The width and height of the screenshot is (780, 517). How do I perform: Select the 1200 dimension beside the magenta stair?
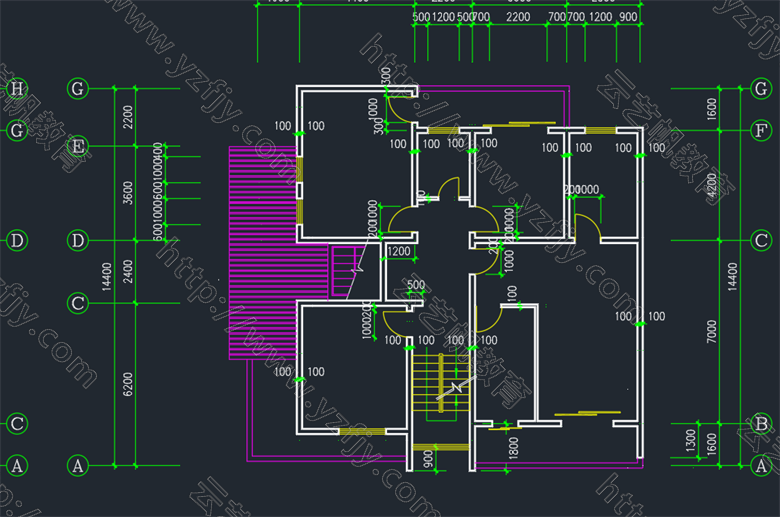click(x=399, y=251)
